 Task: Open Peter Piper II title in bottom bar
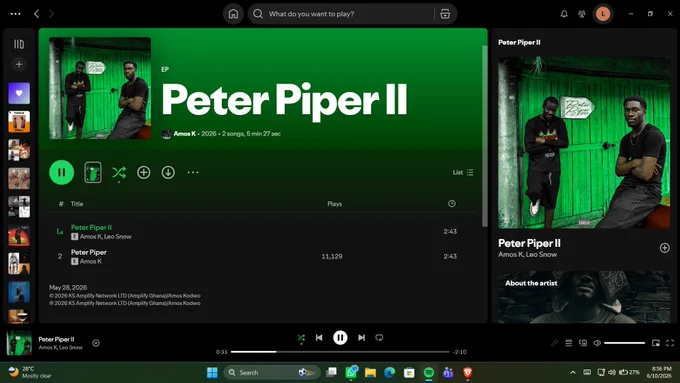[56, 339]
